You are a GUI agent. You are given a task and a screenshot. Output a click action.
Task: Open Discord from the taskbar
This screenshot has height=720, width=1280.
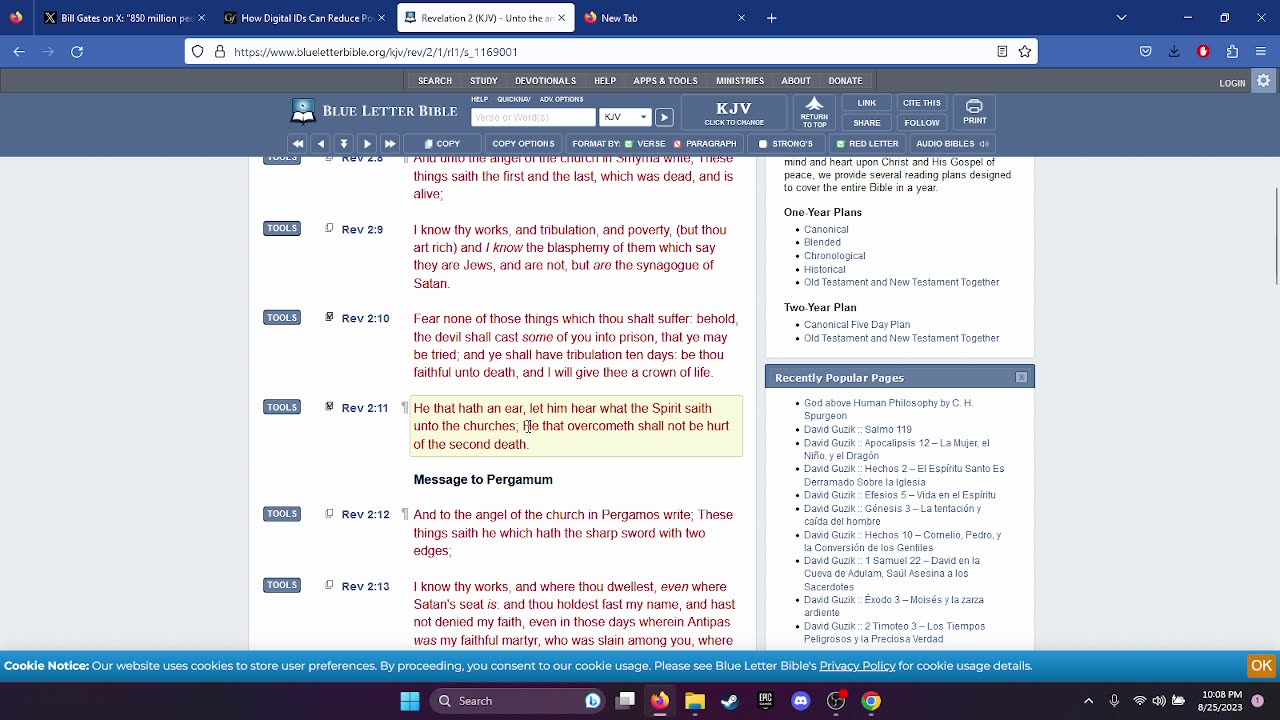click(801, 701)
